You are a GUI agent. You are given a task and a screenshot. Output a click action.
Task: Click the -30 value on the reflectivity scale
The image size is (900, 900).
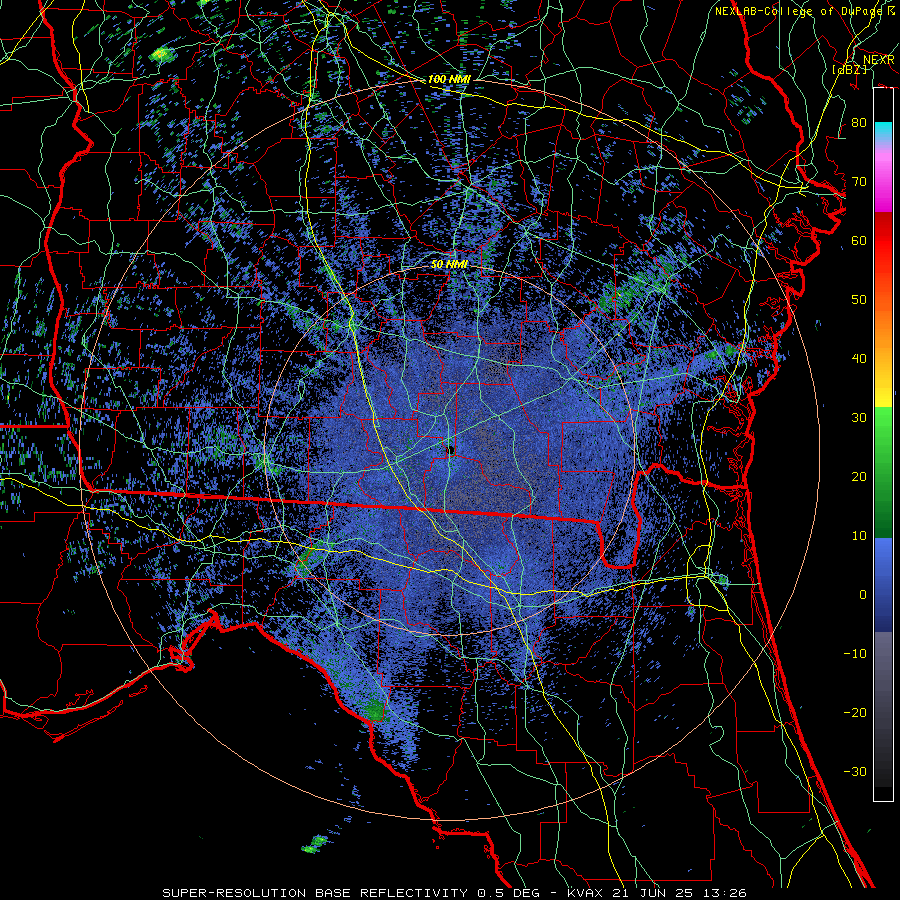[x=855, y=771]
